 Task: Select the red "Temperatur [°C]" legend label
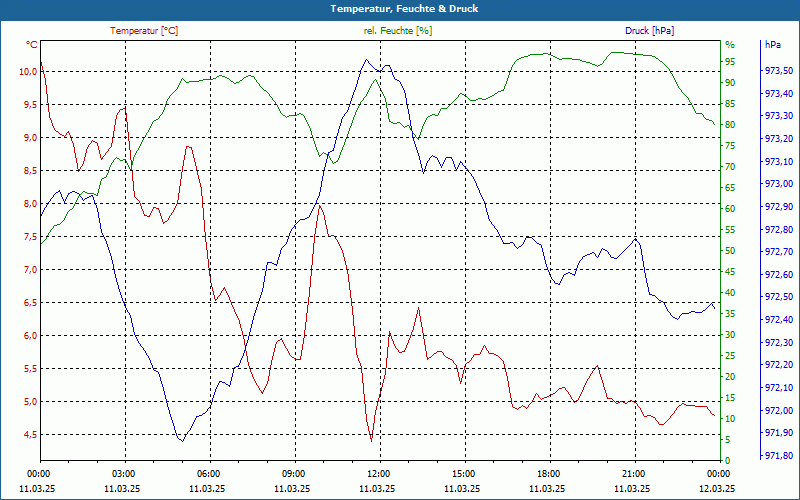(144, 31)
